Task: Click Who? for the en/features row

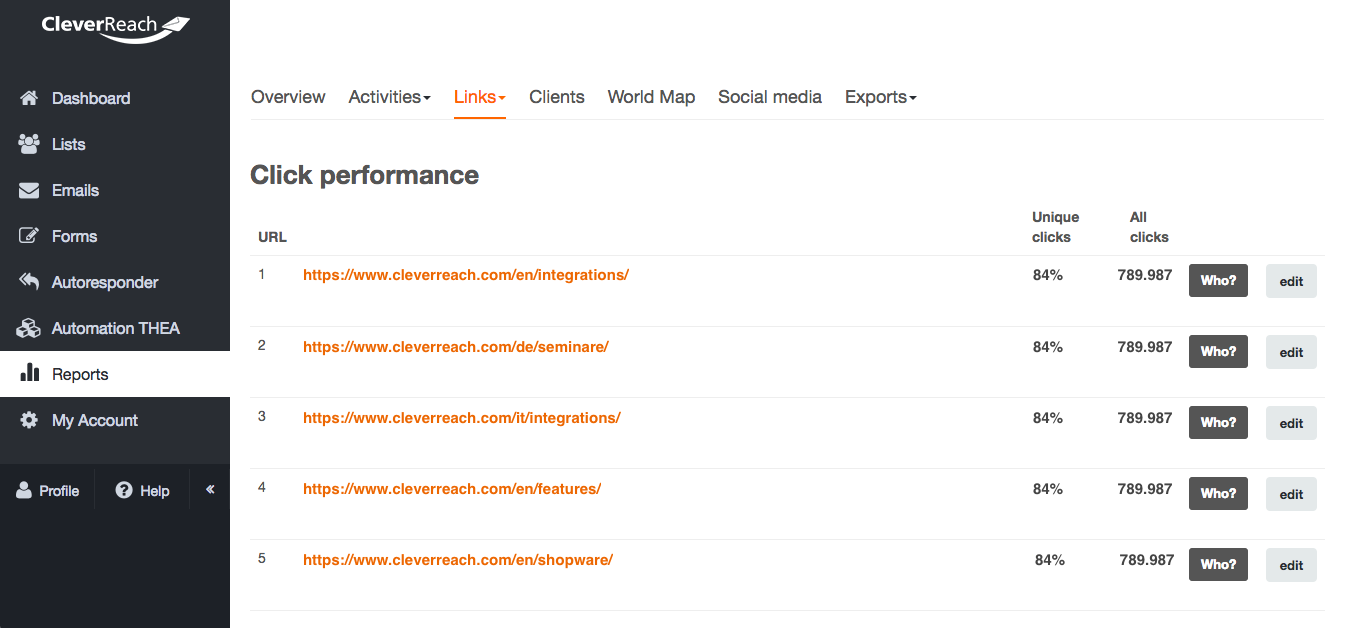Action: 1218,494
